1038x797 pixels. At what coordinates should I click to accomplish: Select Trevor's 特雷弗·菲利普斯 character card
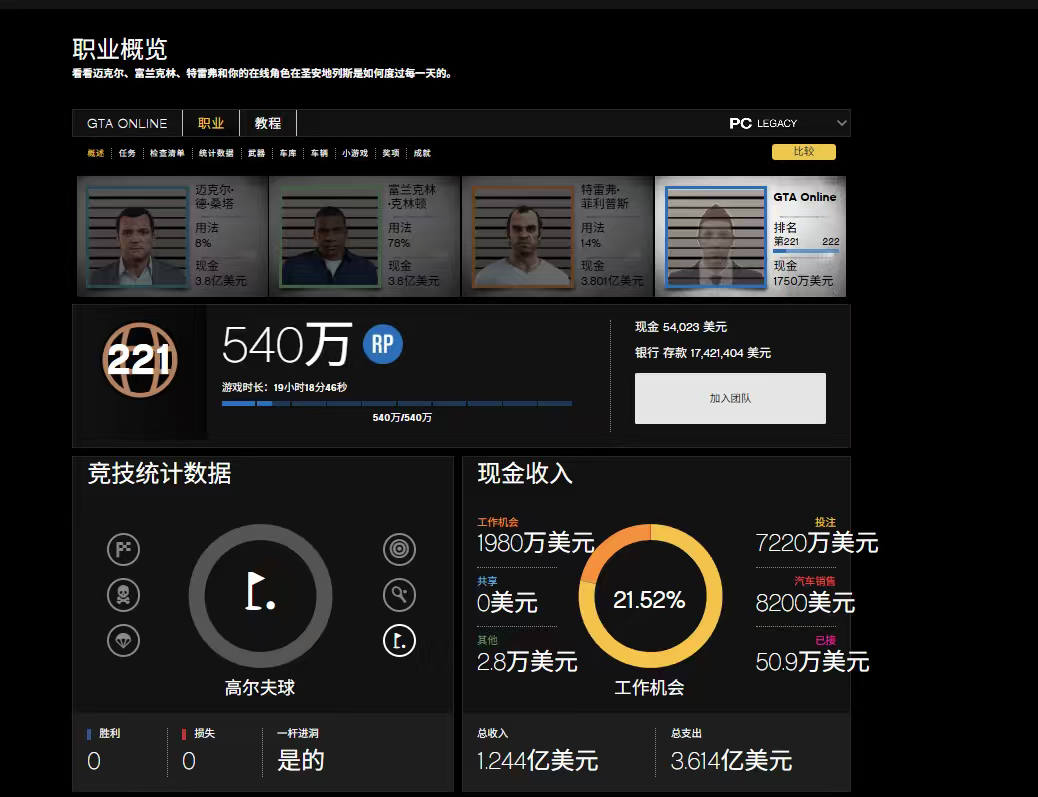pyautogui.click(x=557, y=237)
